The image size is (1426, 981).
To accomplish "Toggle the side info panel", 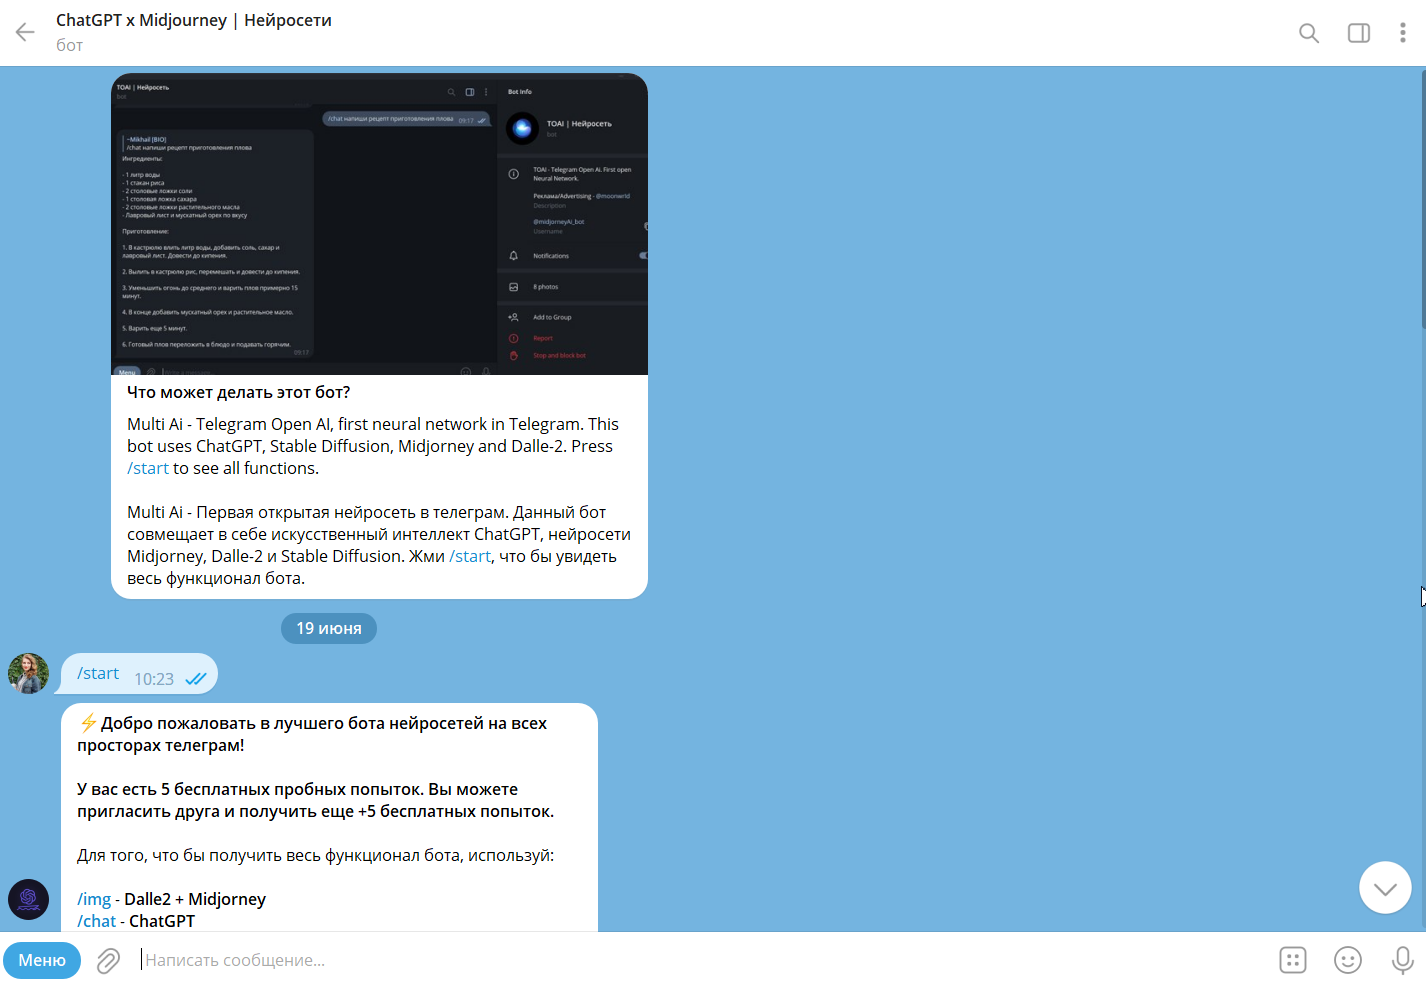I will pos(1359,33).
